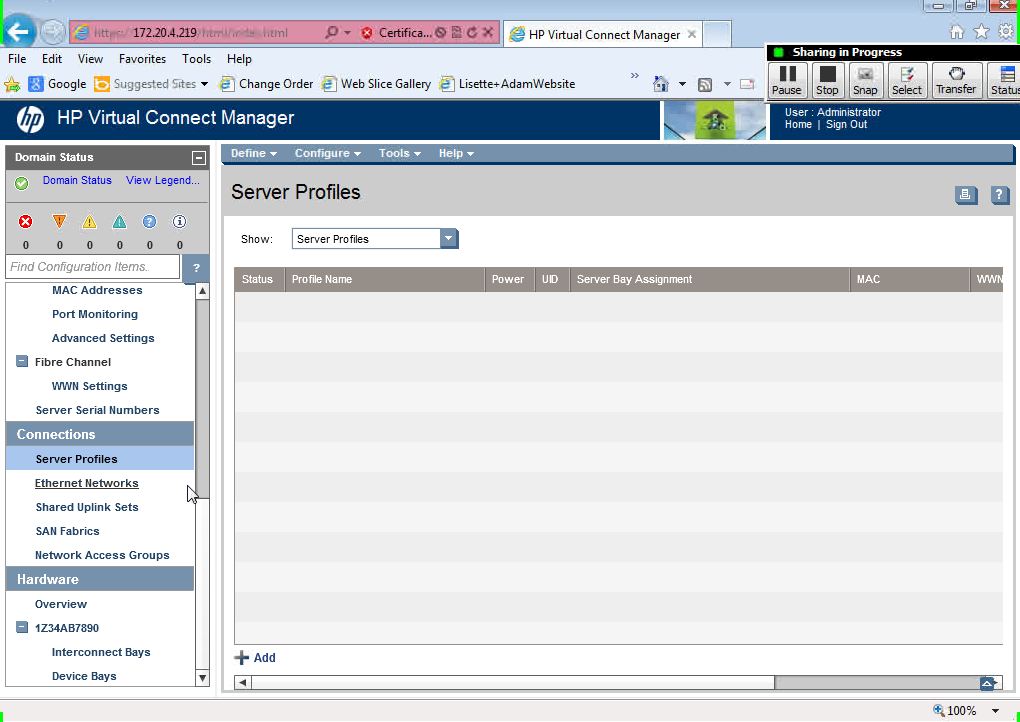1020x722 pixels.
Task: Click the address bar search magnifier icon
Action: [x=331, y=32]
